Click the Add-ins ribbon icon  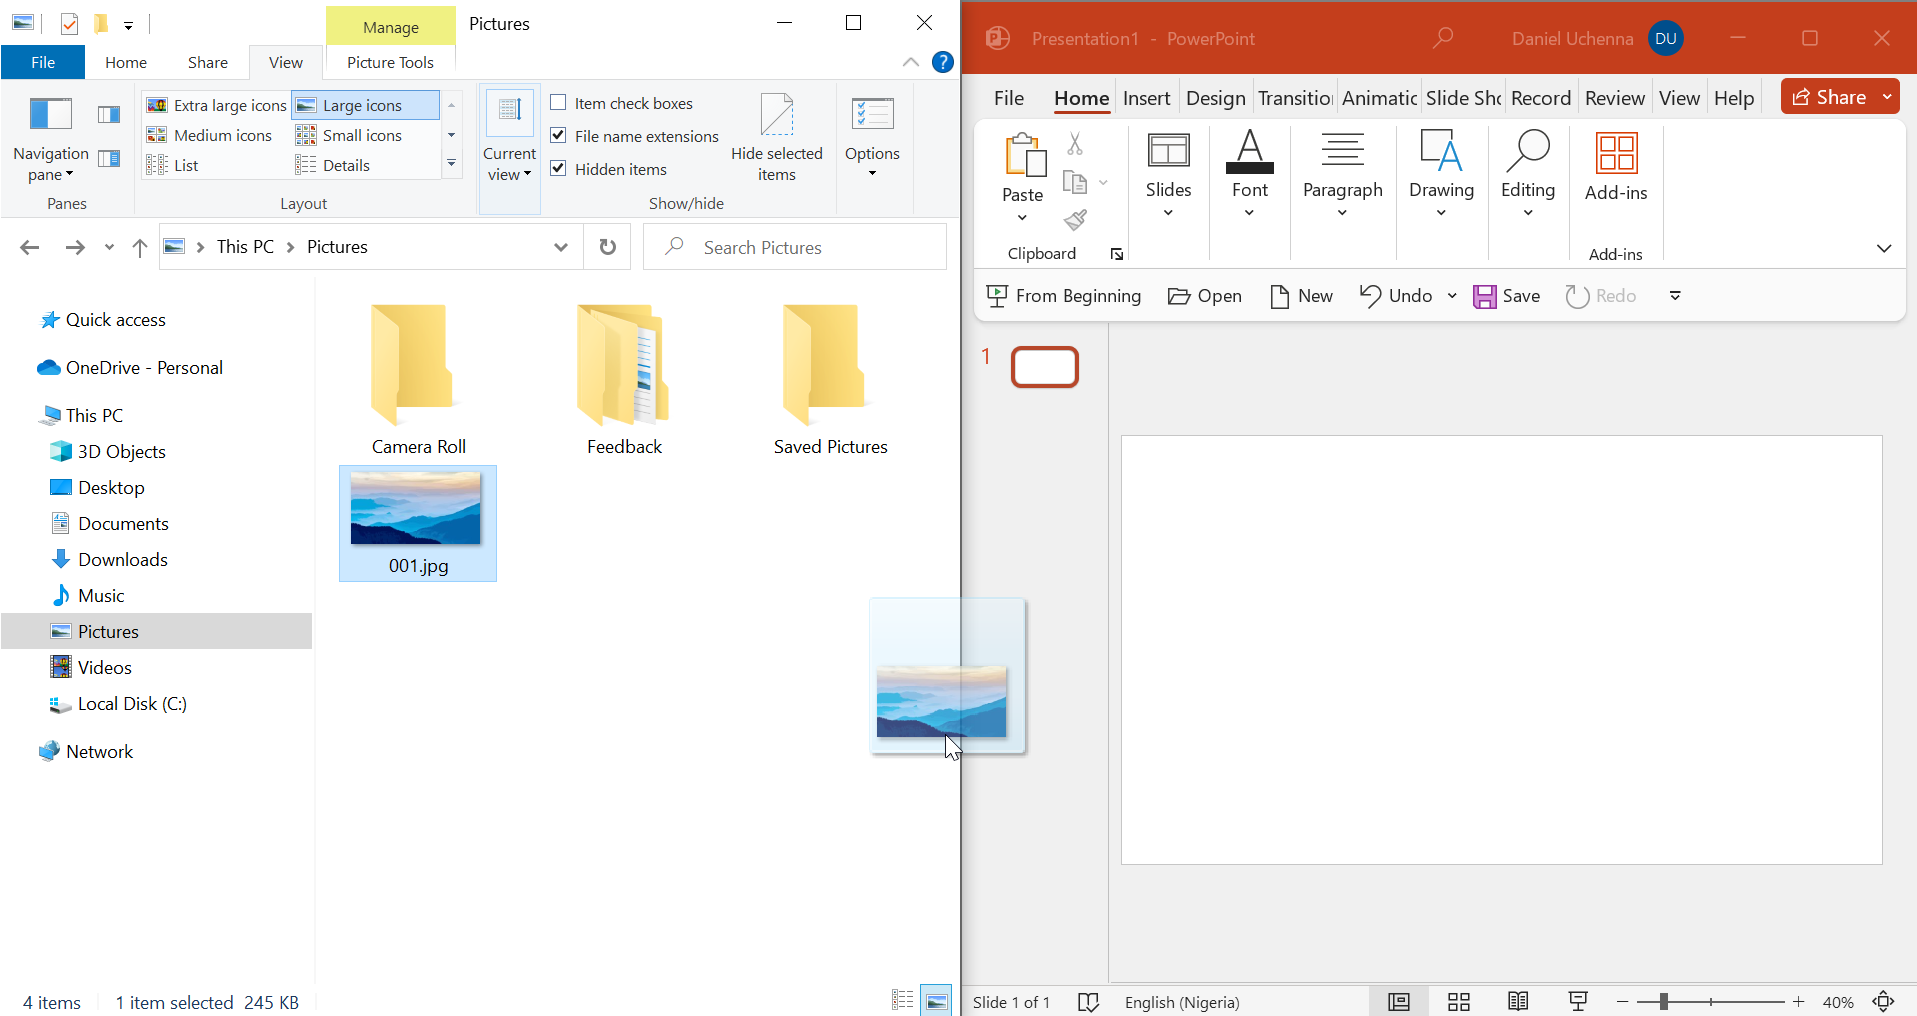pos(1615,166)
